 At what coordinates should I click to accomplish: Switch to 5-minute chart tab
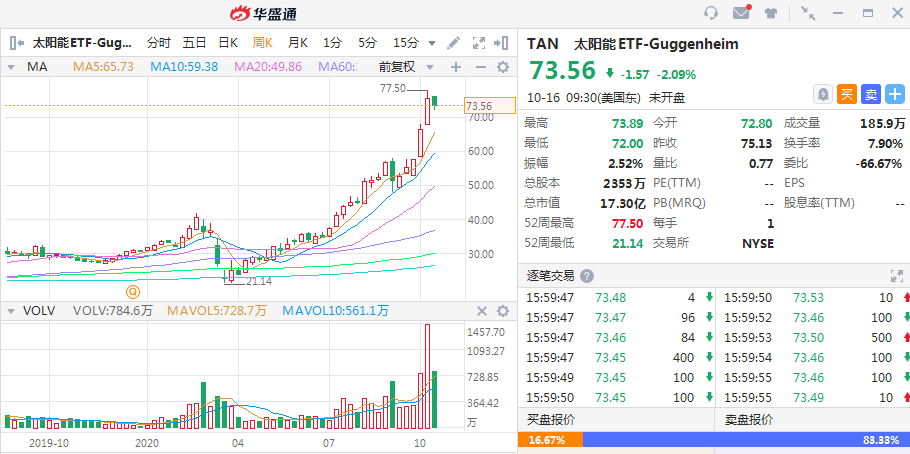[x=367, y=42]
